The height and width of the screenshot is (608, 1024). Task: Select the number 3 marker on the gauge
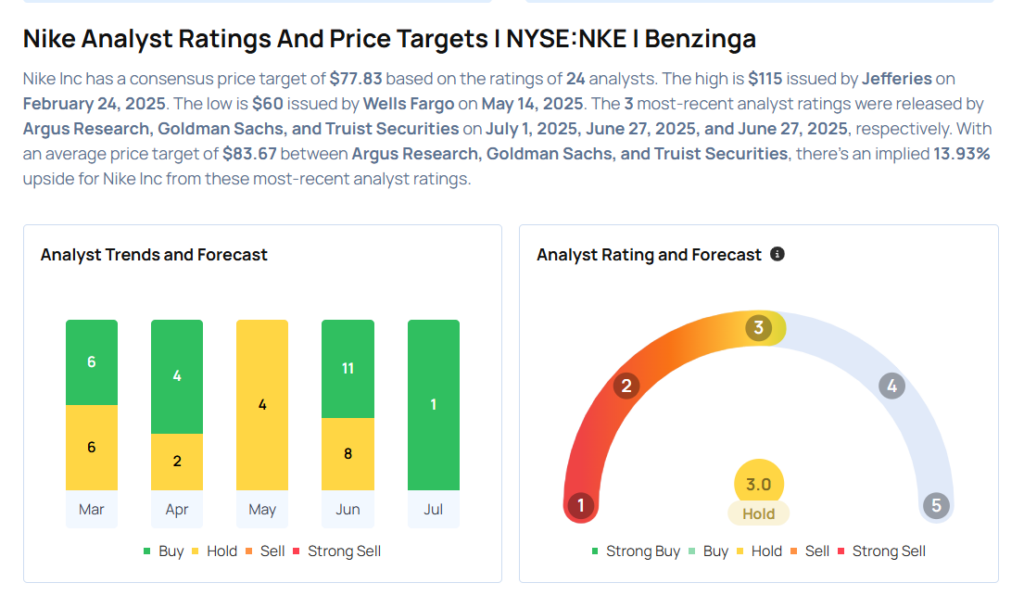pyautogui.click(x=759, y=328)
